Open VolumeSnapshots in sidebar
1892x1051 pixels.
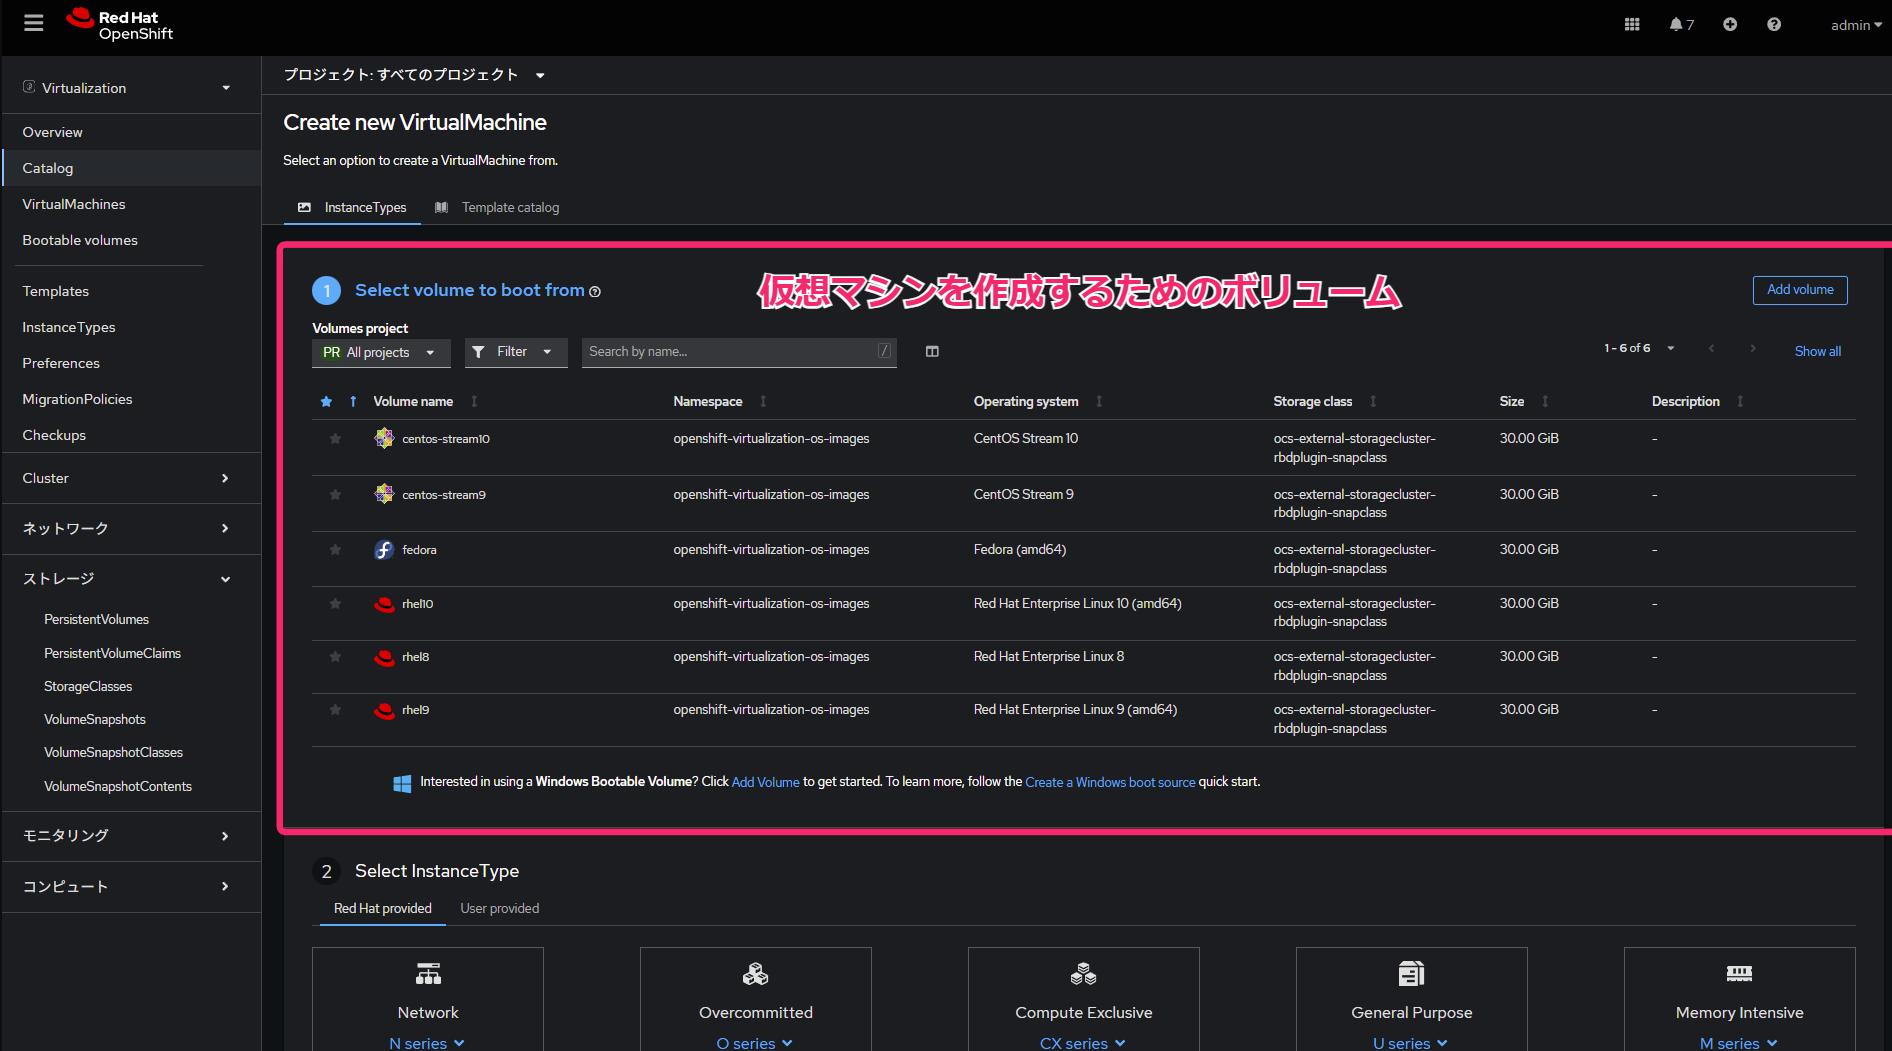coord(95,719)
